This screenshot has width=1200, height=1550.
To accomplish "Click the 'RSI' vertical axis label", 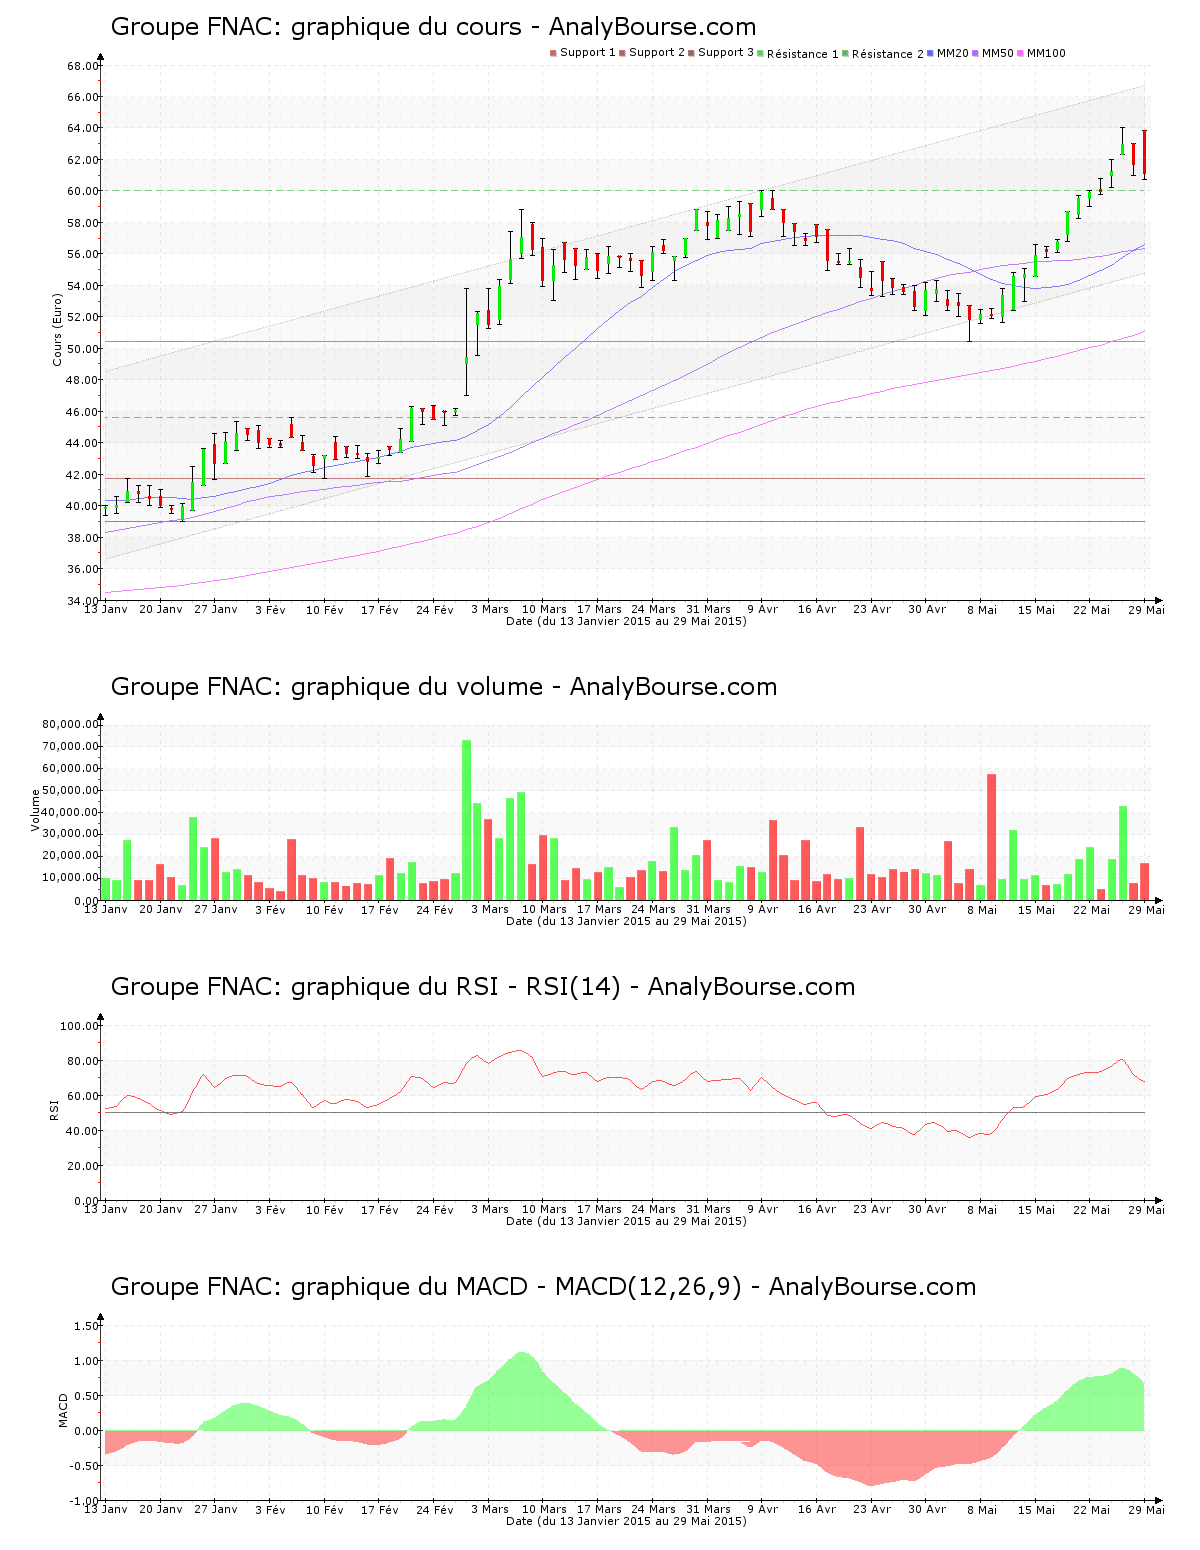I will coord(54,1109).
